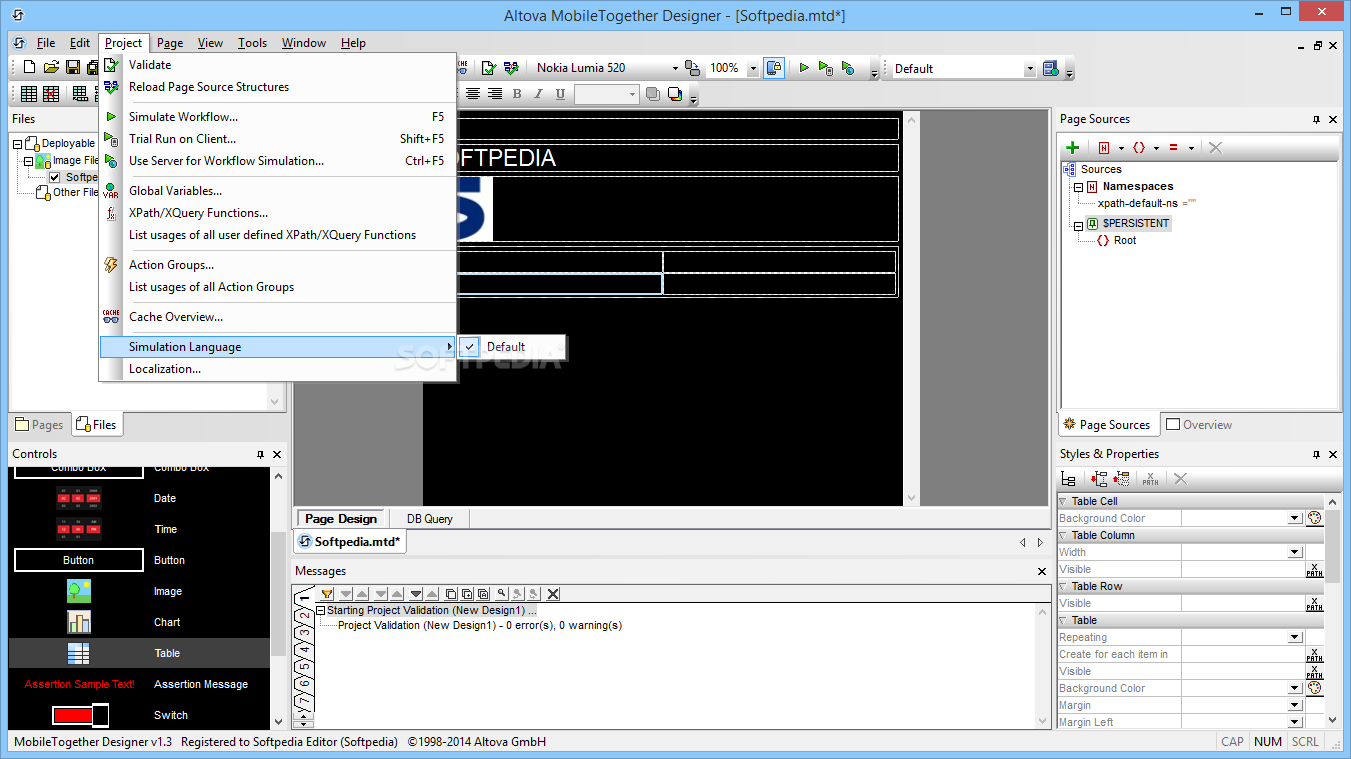Screen dimensions: 1351x759
Task: Click the filter funnel icon in Messages
Action: coord(327,594)
